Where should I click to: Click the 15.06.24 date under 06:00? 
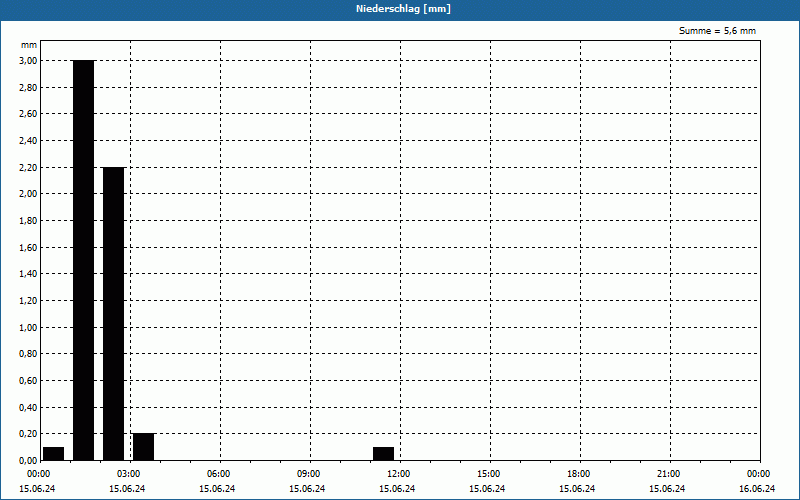pos(217,489)
